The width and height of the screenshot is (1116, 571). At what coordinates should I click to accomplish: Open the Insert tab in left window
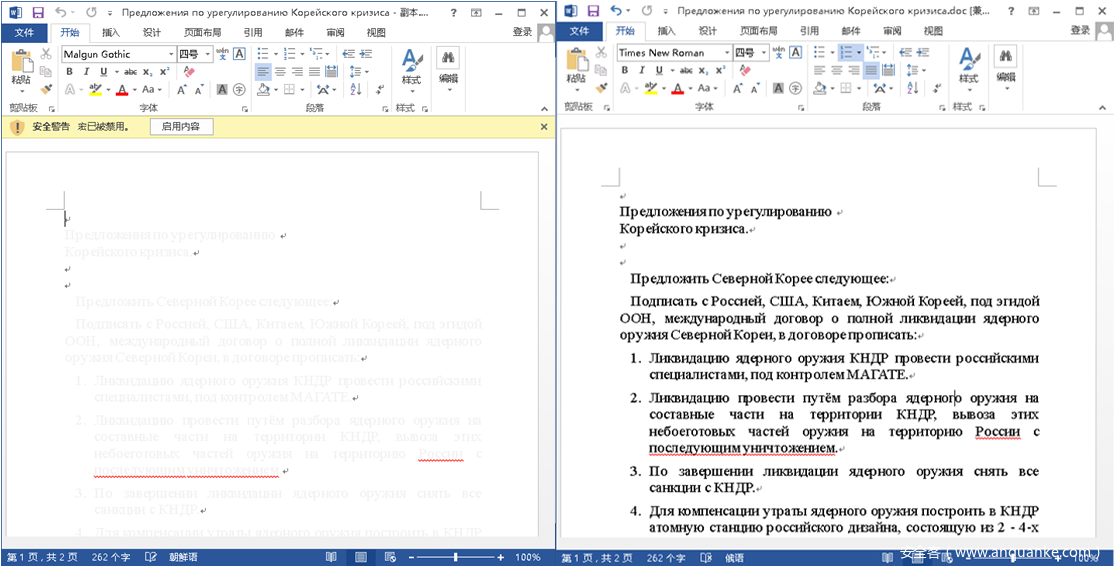tap(110, 32)
